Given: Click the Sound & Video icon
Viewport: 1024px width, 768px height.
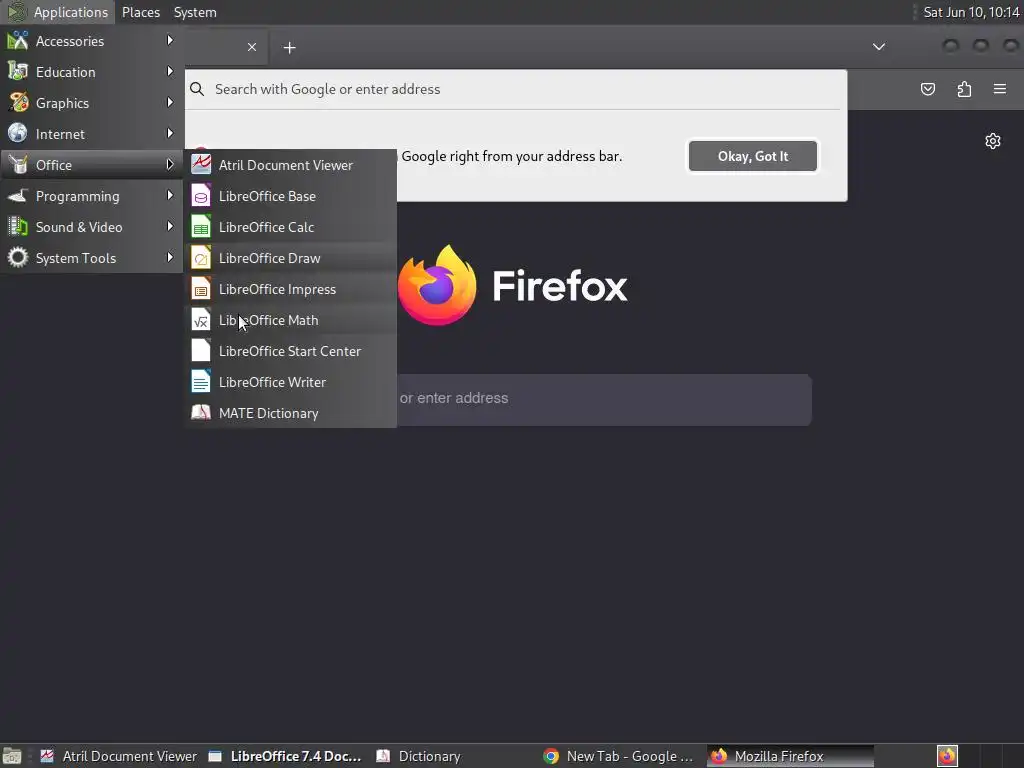Looking at the screenshot, I should 18,227.
